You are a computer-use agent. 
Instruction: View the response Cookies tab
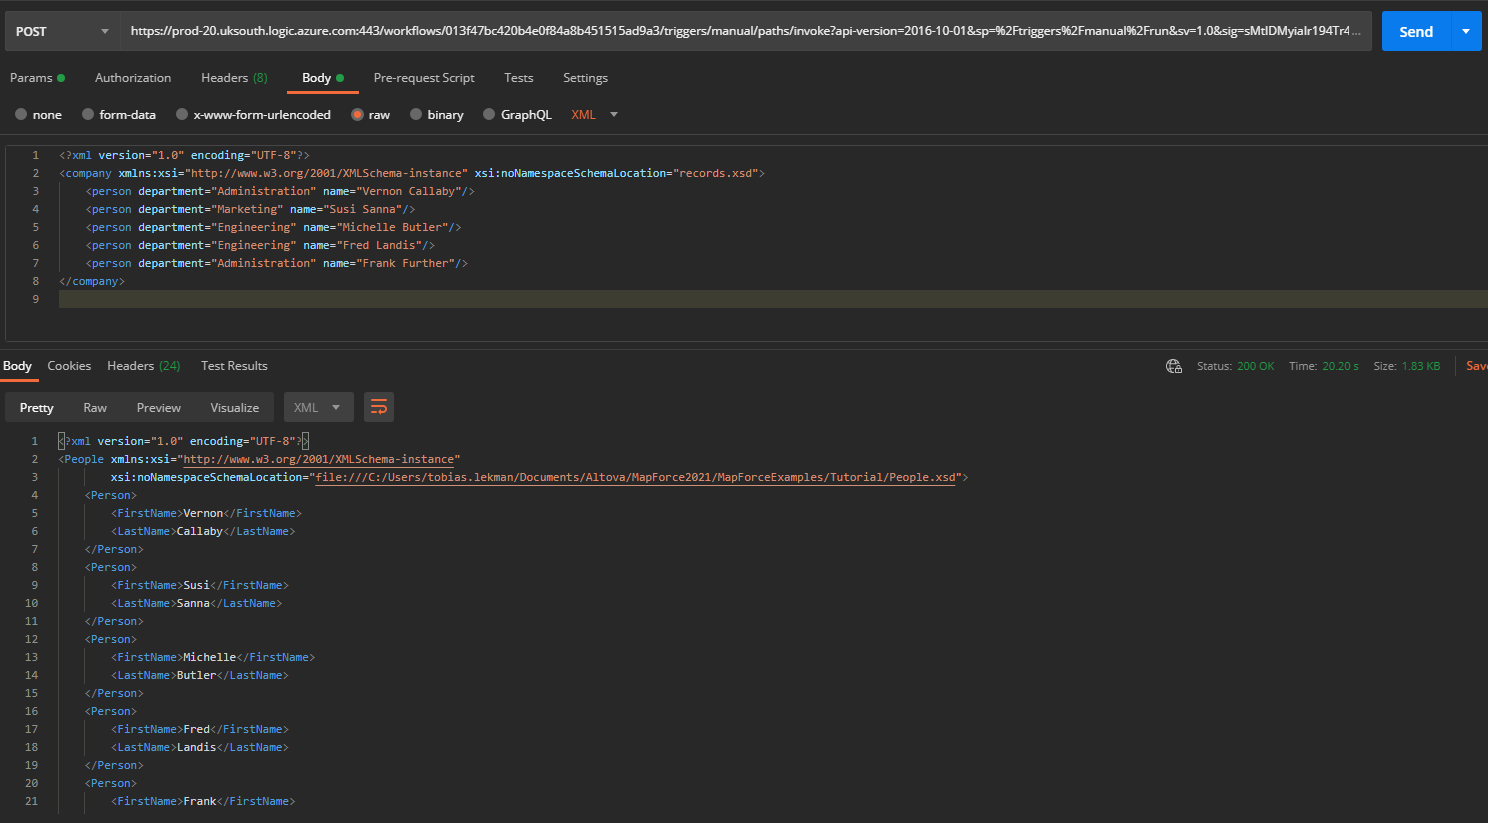pos(69,366)
